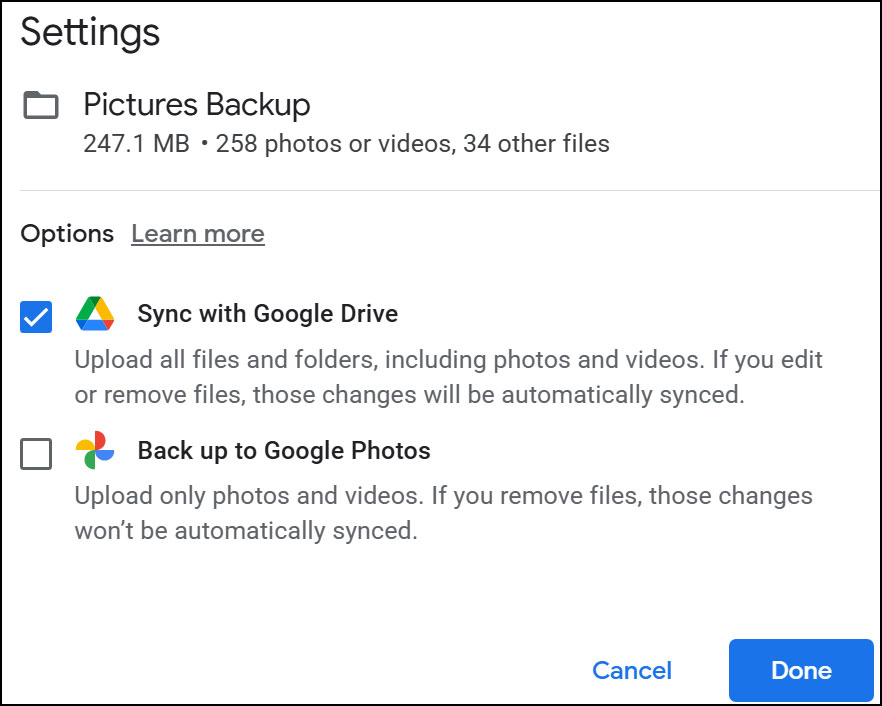Confirm settings with the Done button
Screen dimensions: 882x706
click(x=801, y=671)
